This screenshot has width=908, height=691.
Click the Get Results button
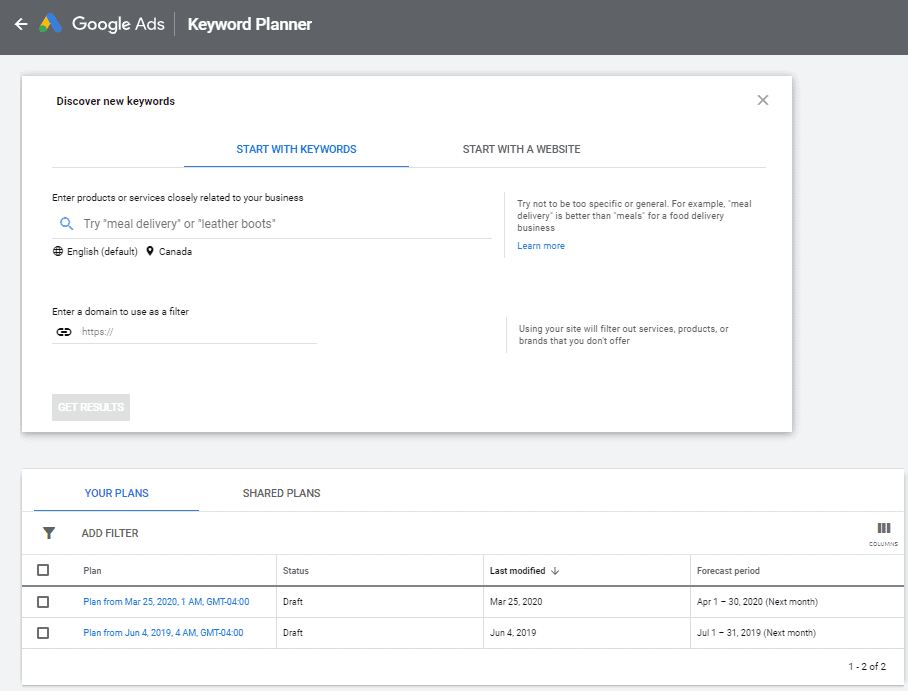91,407
